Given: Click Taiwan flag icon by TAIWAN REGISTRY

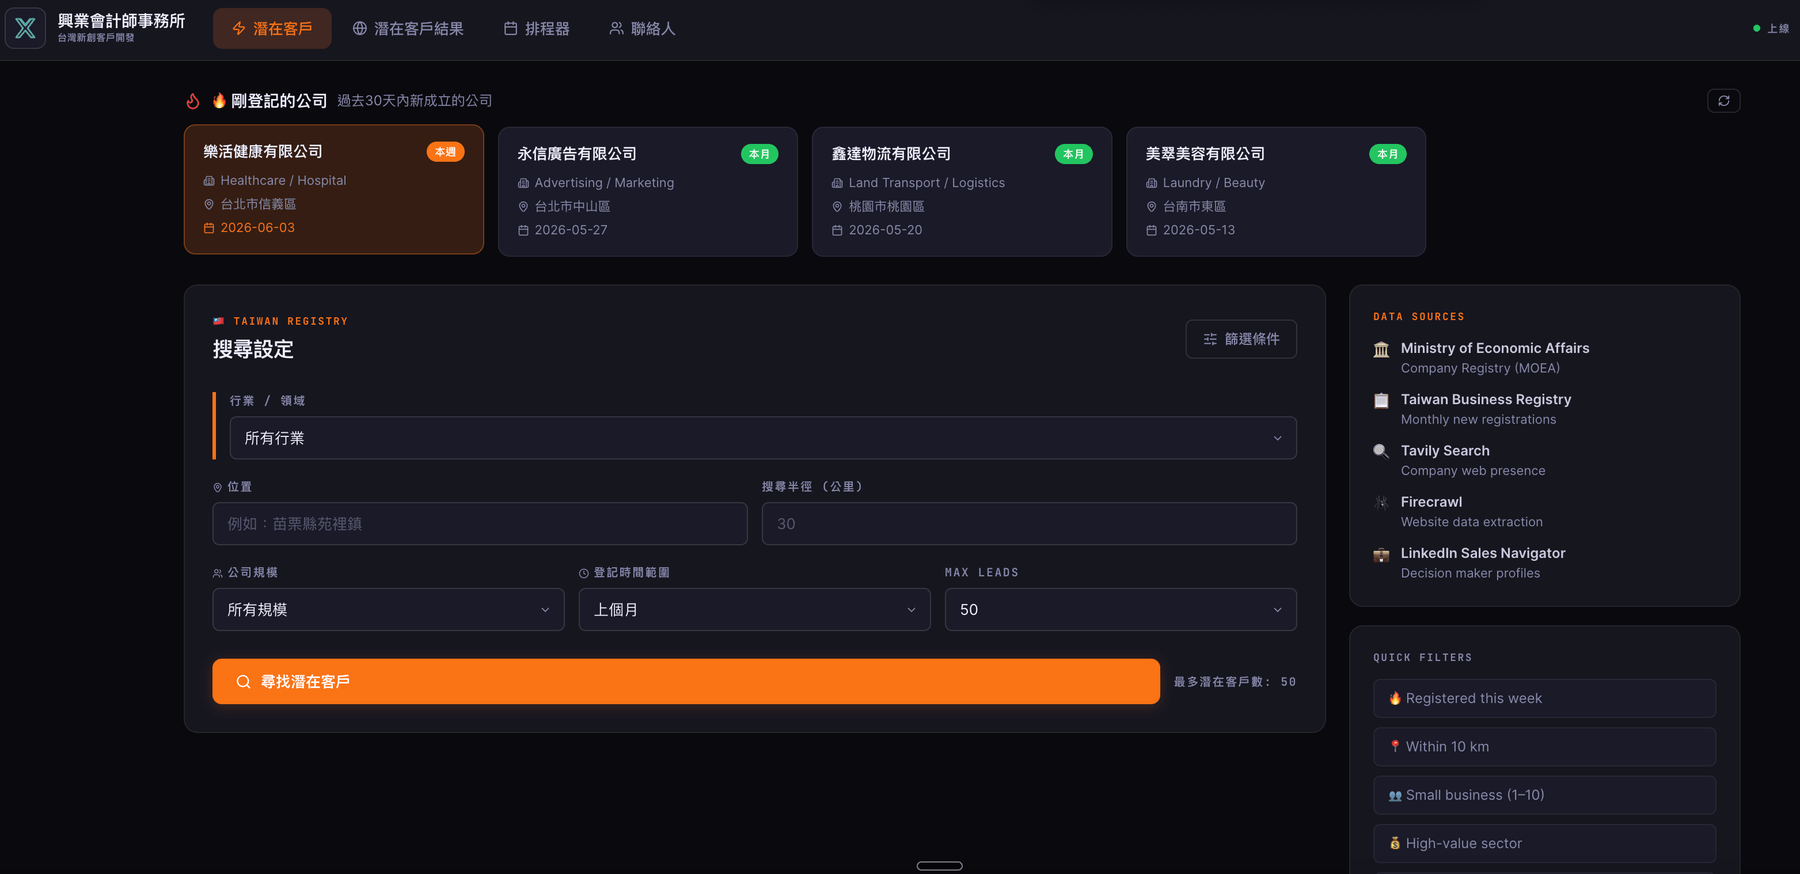Looking at the screenshot, I should (218, 321).
